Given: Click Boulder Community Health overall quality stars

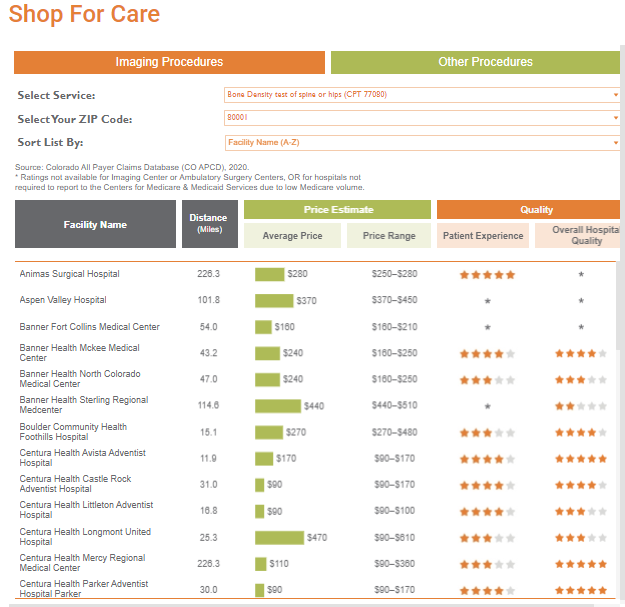Looking at the screenshot, I should [x=581, y=432].
